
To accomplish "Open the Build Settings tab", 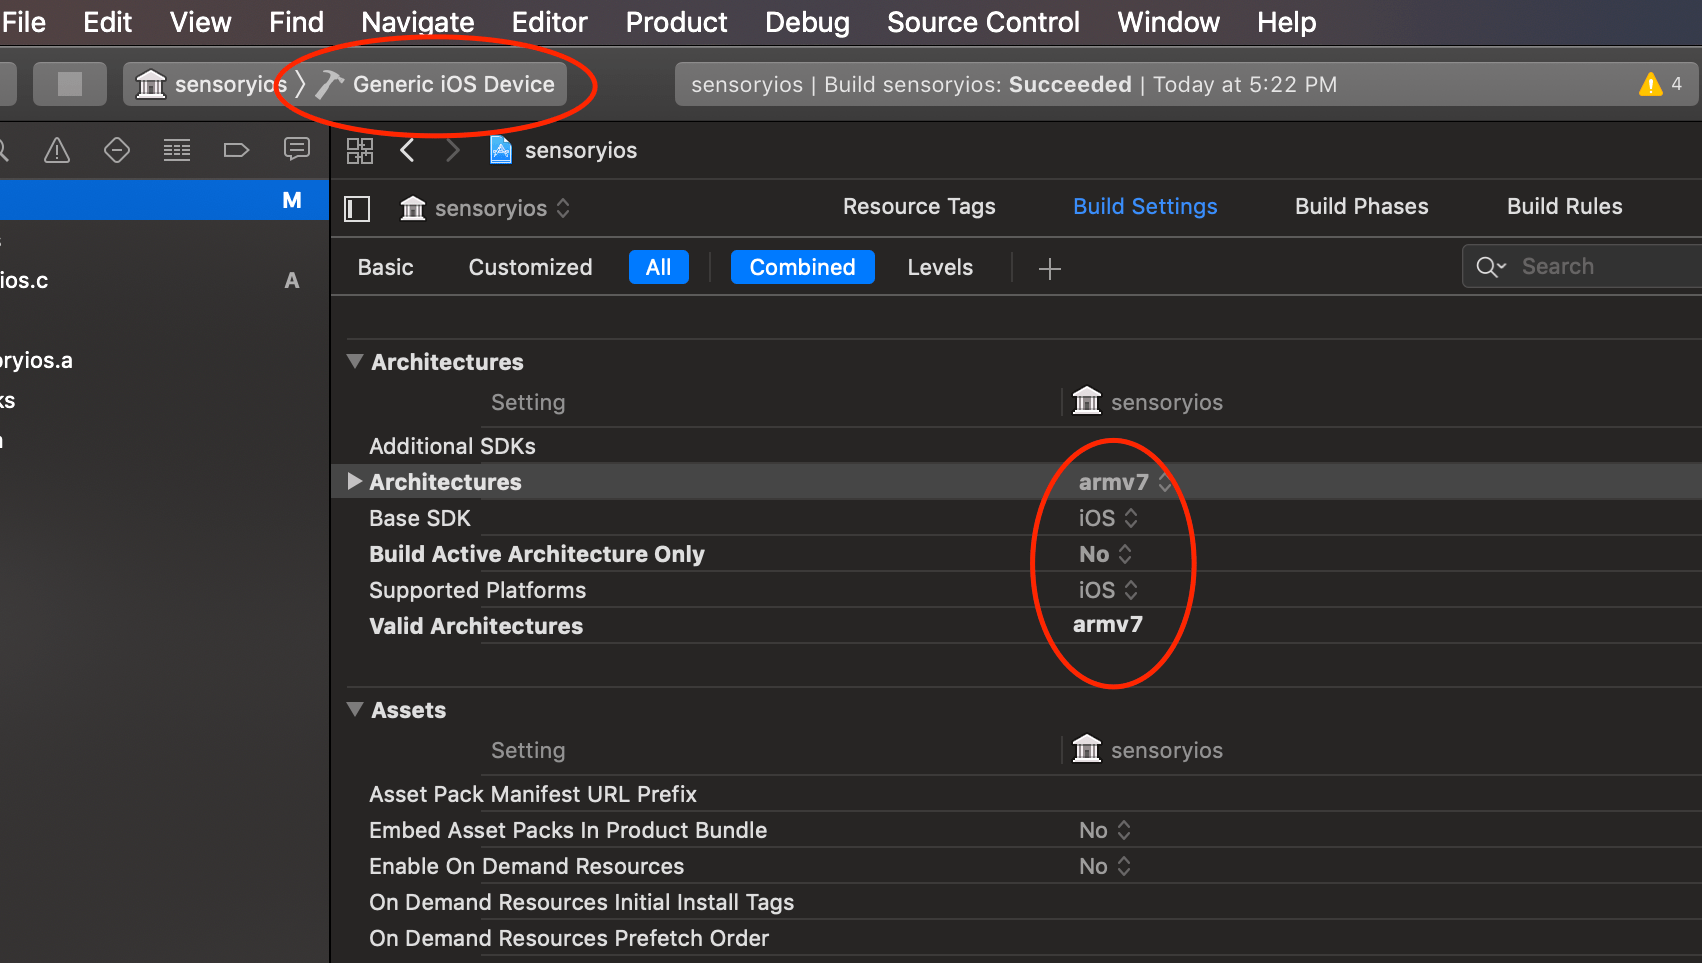I will coord(1145,206).
